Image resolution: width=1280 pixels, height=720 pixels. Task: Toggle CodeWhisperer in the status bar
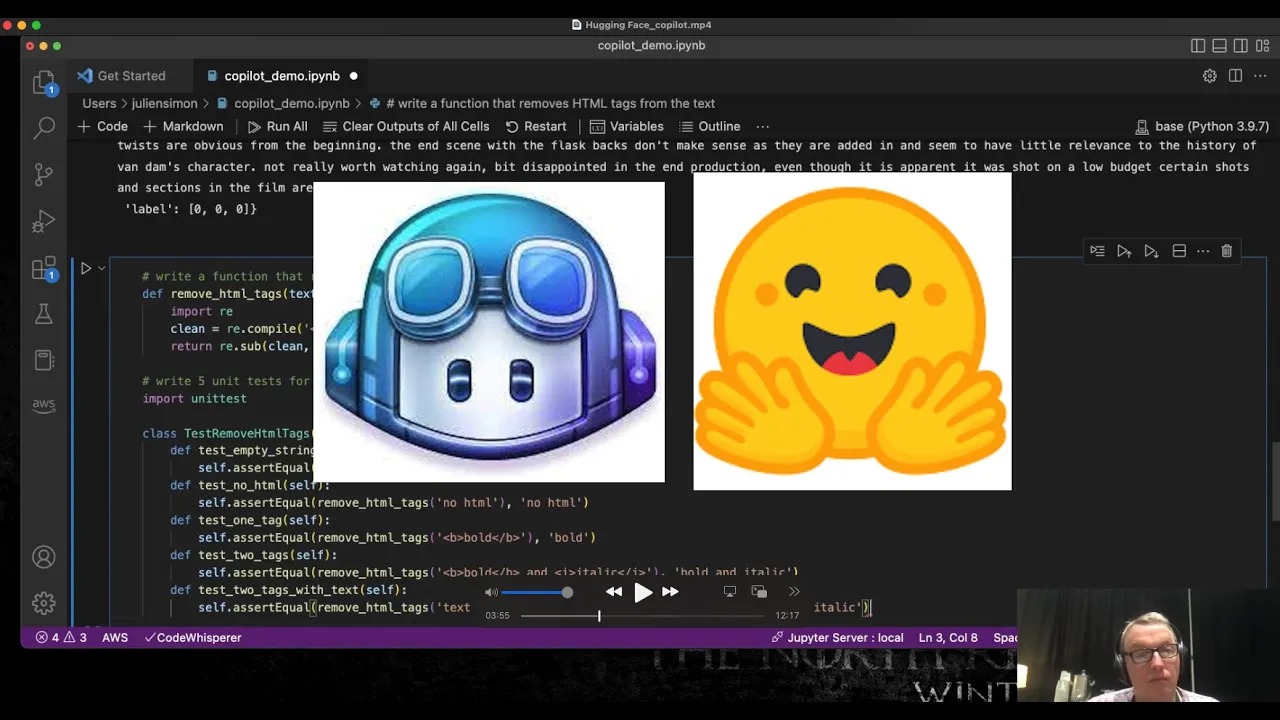pos(193,637)
